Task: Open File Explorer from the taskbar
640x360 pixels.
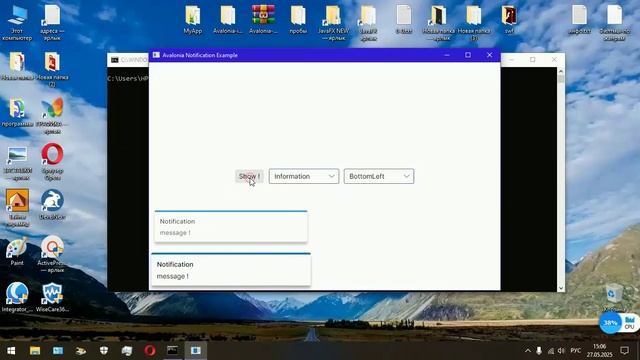Action: [x=35, y=351]
